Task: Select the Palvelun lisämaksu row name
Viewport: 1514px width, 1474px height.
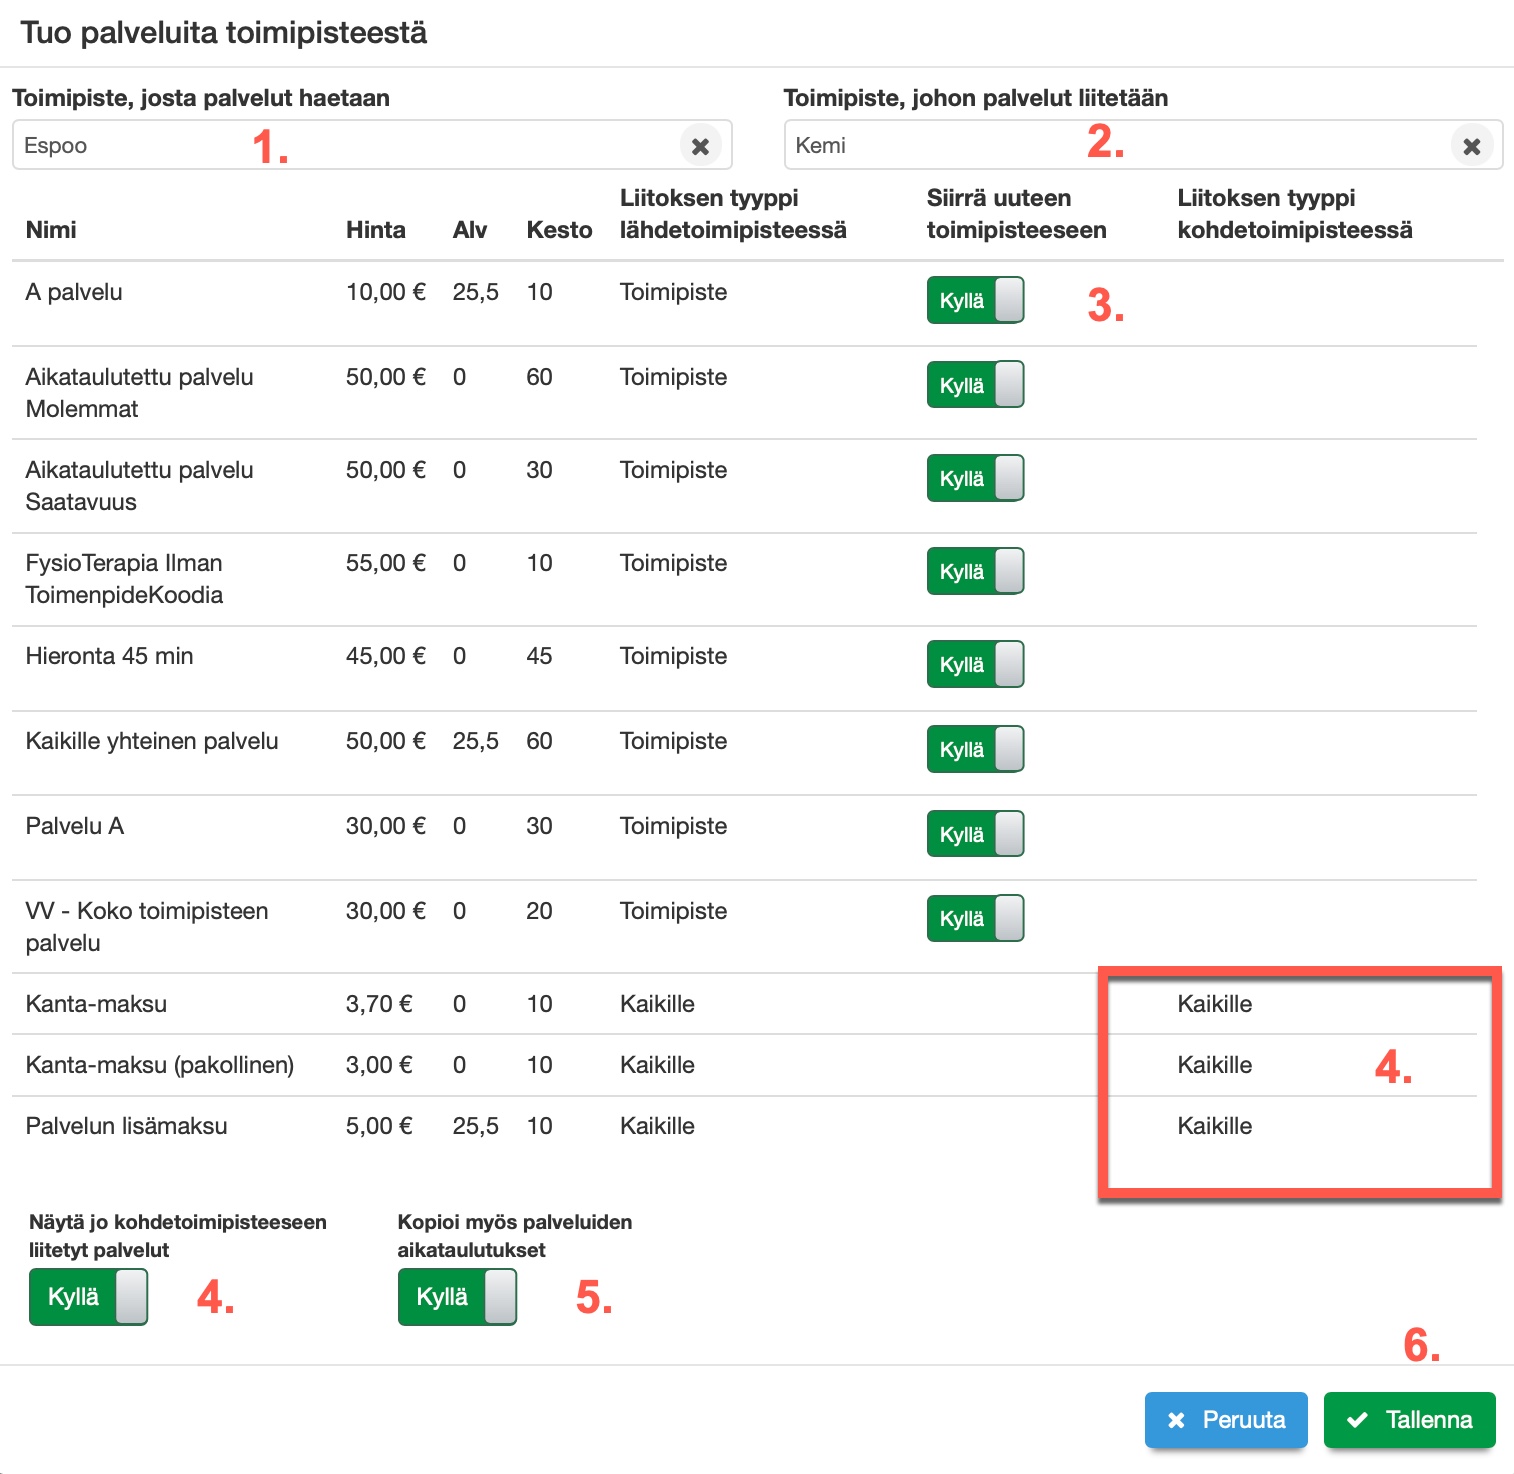Action: 126,1126
